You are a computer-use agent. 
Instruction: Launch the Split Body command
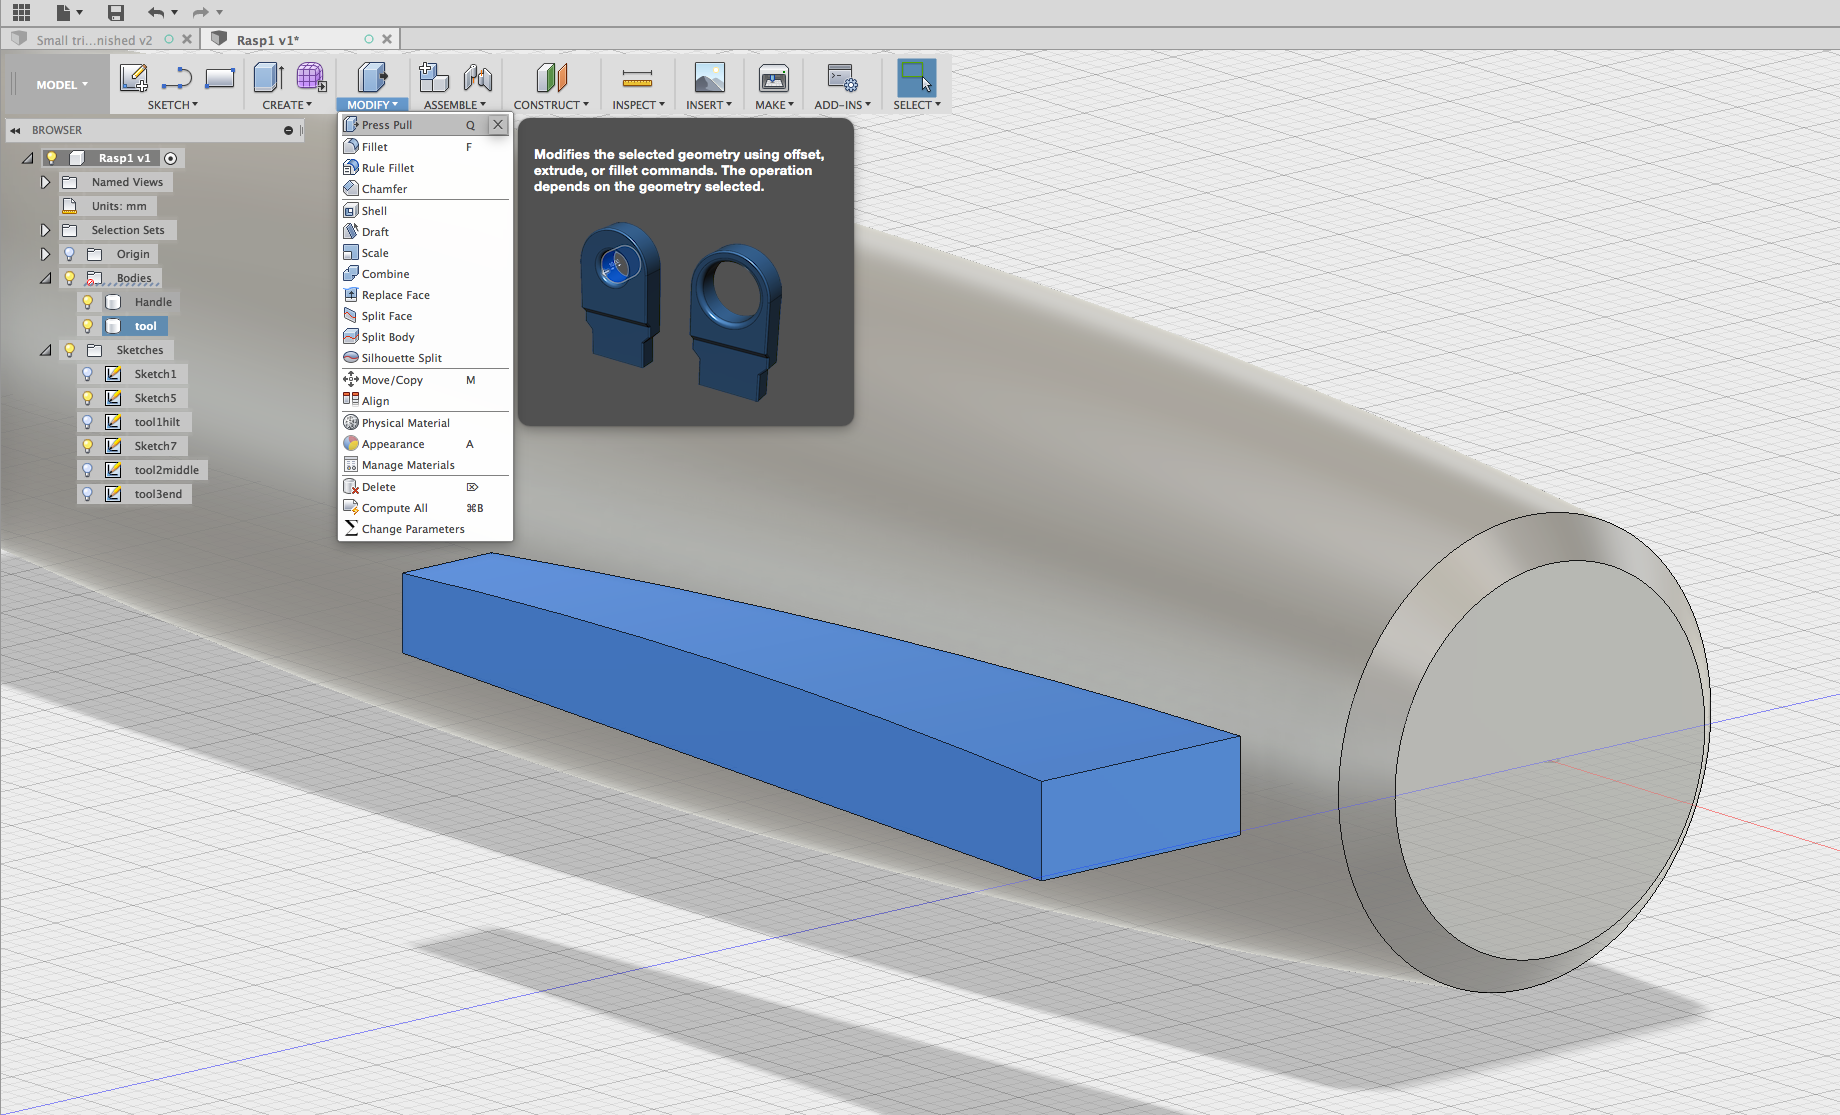click(387, 337)
